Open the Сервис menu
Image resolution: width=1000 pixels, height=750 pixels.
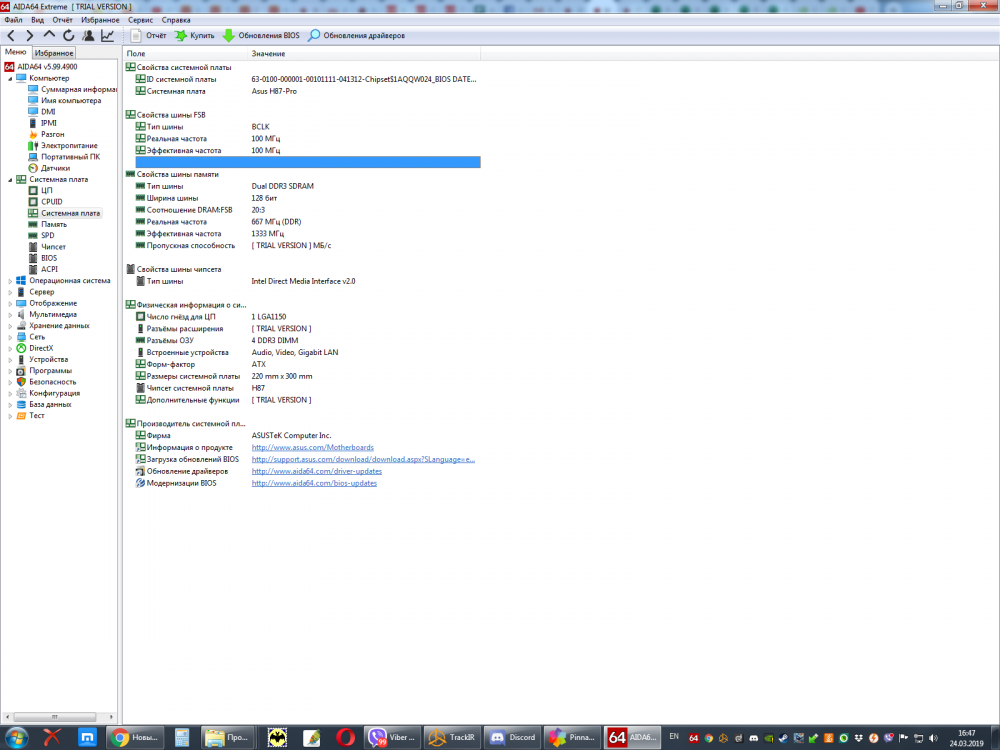click(140, 20)
